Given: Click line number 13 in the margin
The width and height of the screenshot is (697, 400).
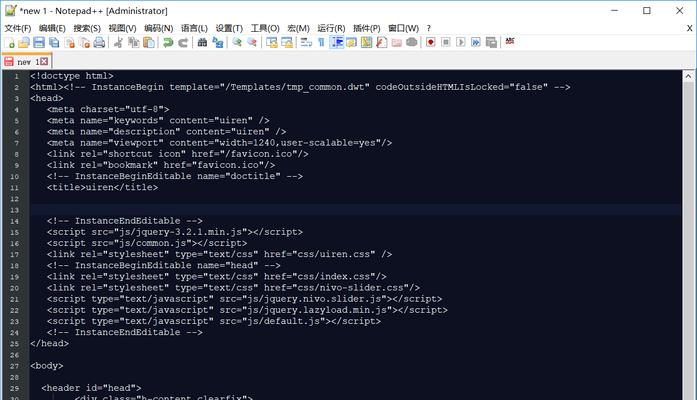Looking at the screenshot, I should coord(15,210).
